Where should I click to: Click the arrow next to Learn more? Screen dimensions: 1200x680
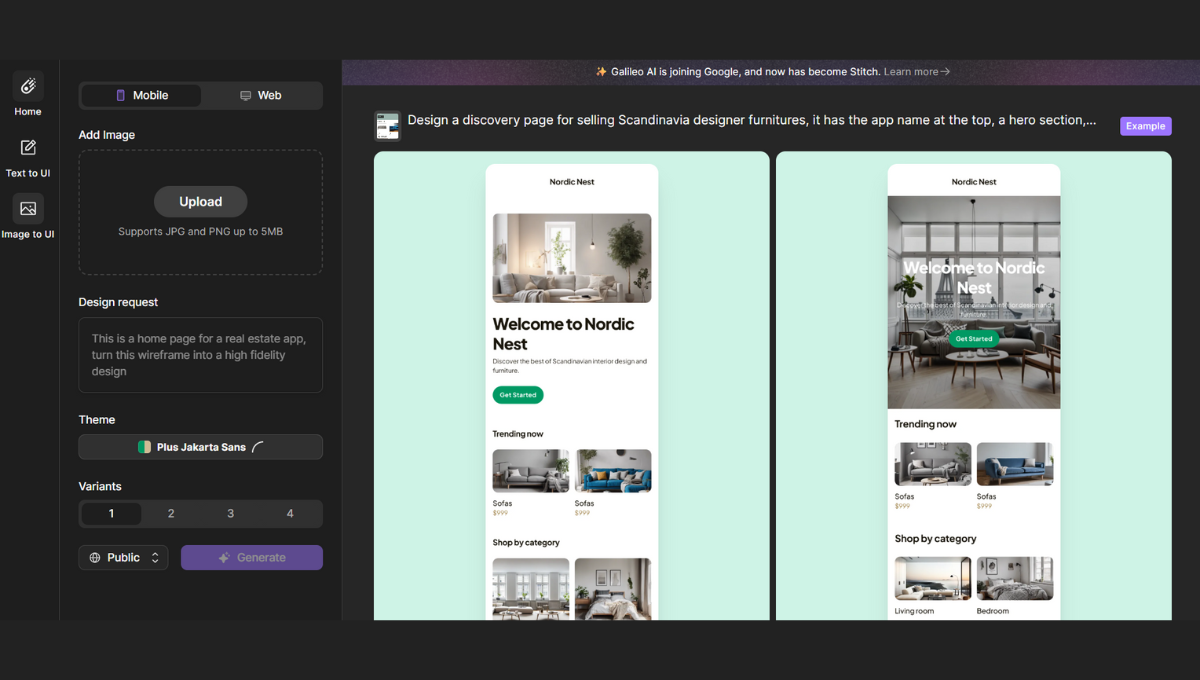click(945, 72)
